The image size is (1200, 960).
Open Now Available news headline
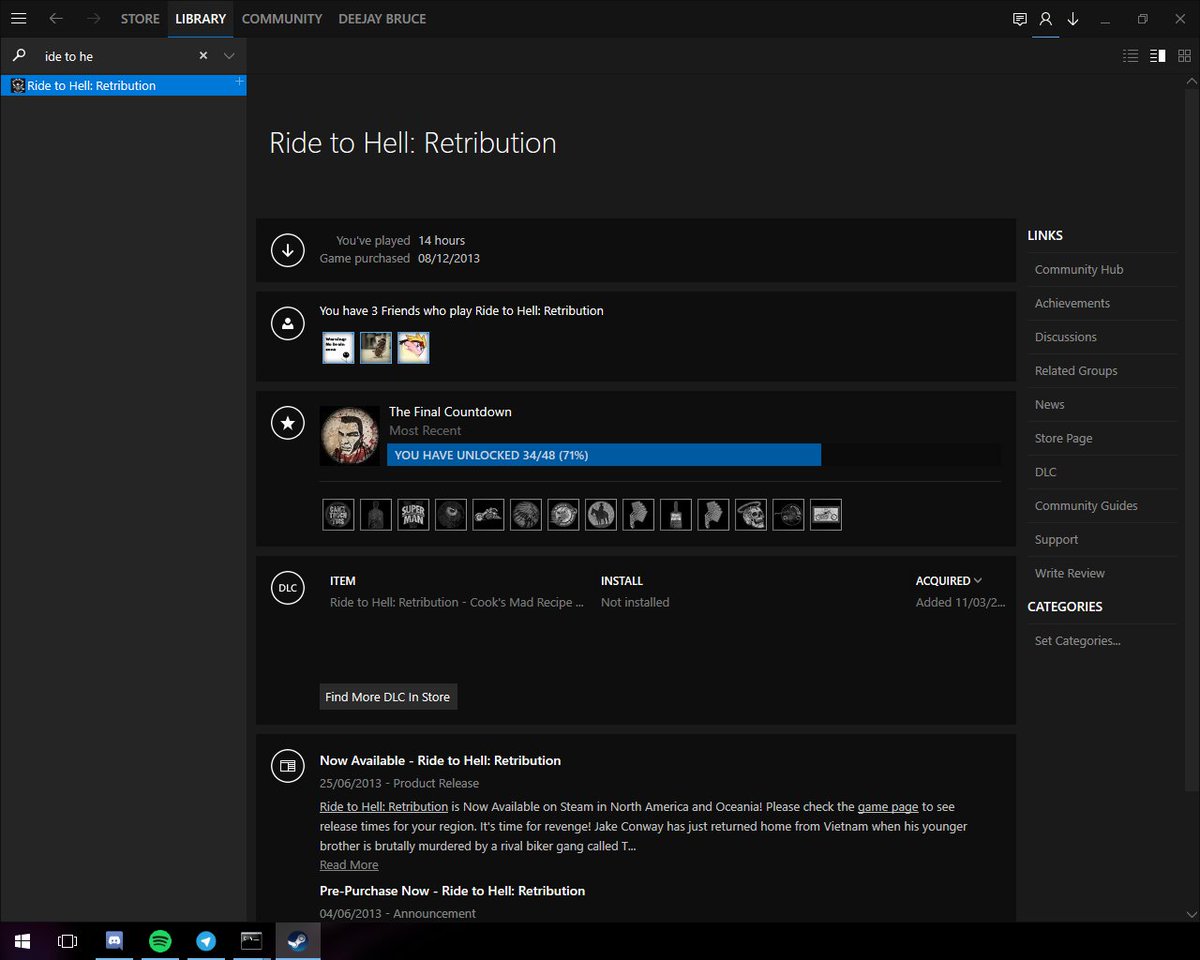pos(440,760)
